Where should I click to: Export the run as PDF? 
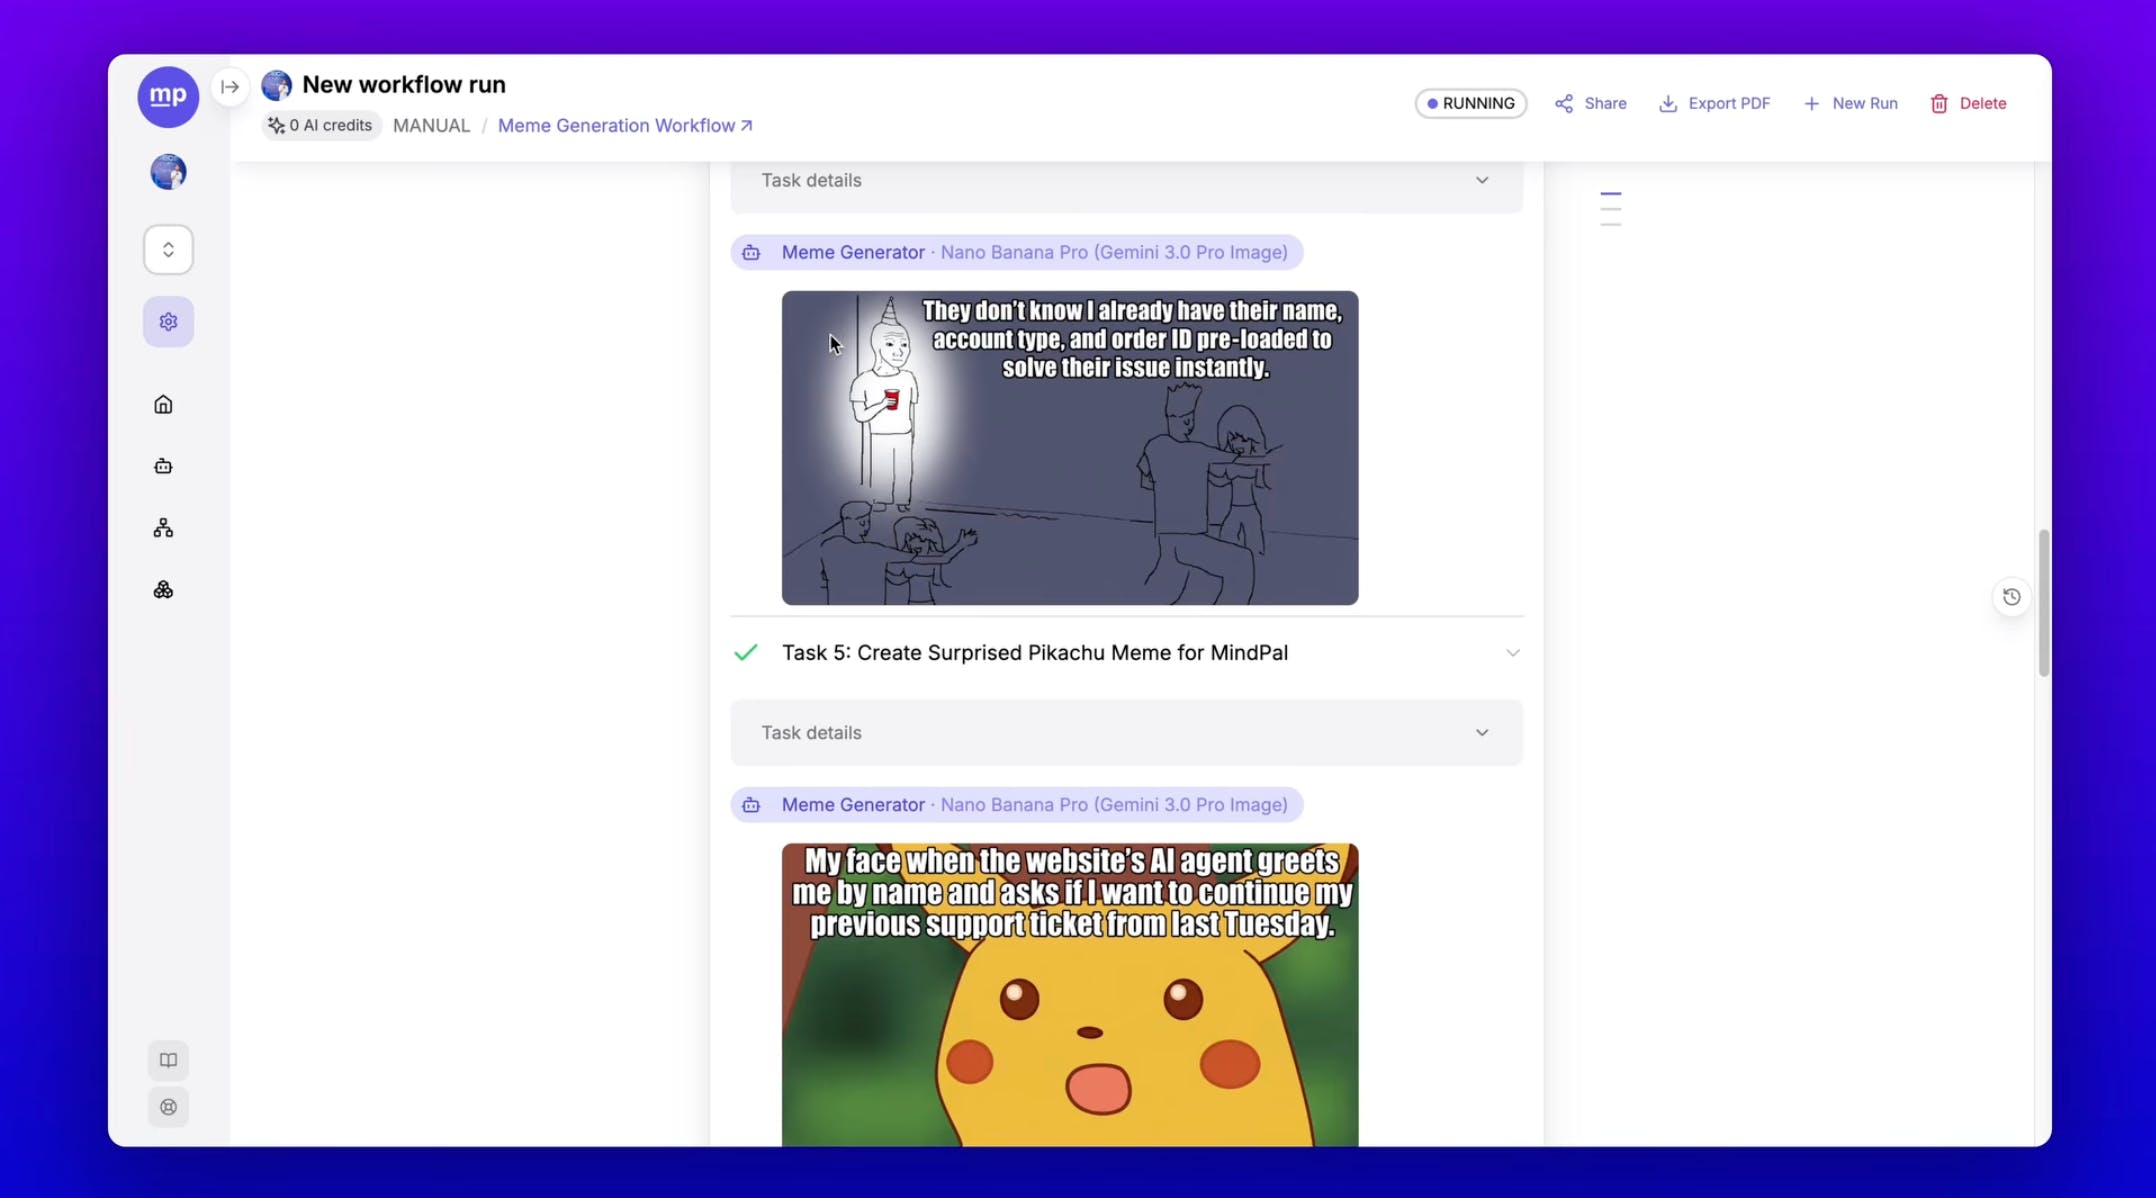tap(1714, 103)
